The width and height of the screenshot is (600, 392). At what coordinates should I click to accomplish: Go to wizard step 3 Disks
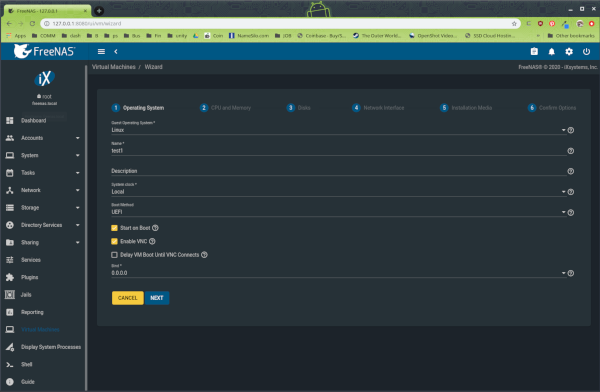[298, 108]
